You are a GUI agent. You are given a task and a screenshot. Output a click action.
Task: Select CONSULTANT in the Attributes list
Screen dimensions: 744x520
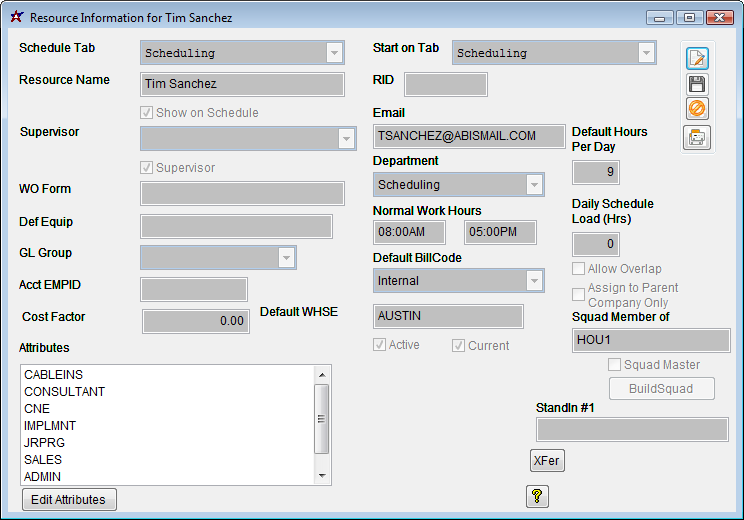tap(65, 392)
